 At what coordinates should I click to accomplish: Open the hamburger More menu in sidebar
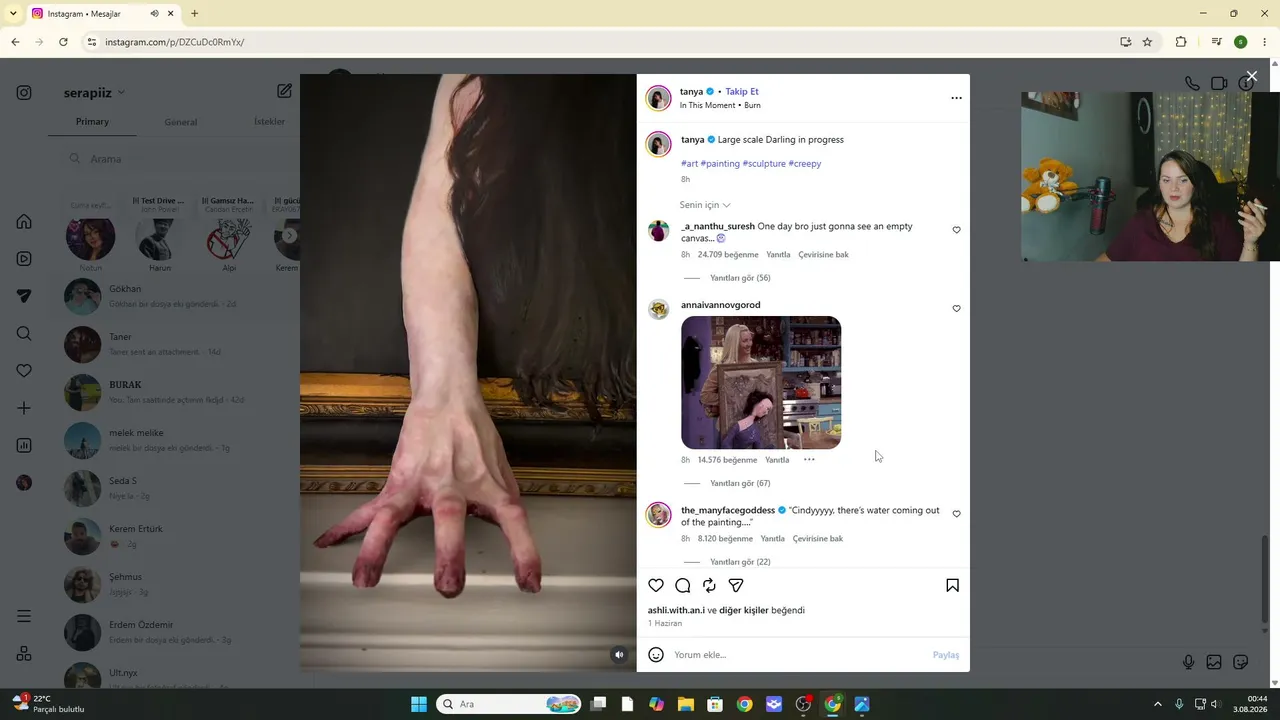click(x=24, y=616)
